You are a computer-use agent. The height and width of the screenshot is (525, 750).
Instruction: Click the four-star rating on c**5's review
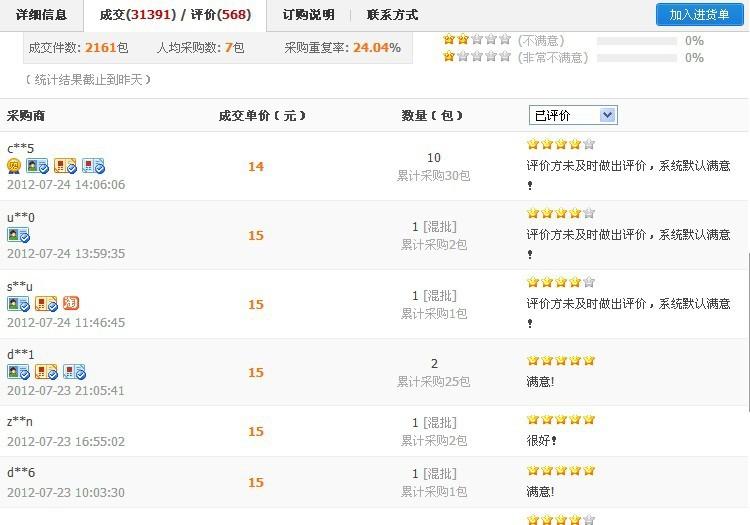click(560, 144)
